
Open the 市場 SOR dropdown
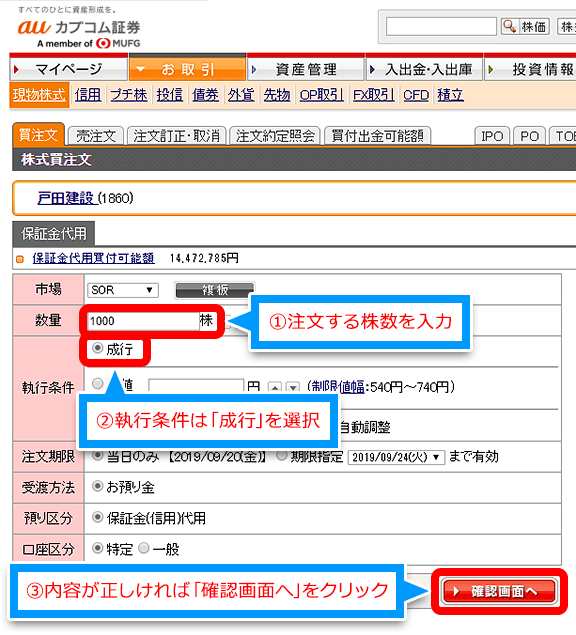pyautogui.click(x=123, y=290)
